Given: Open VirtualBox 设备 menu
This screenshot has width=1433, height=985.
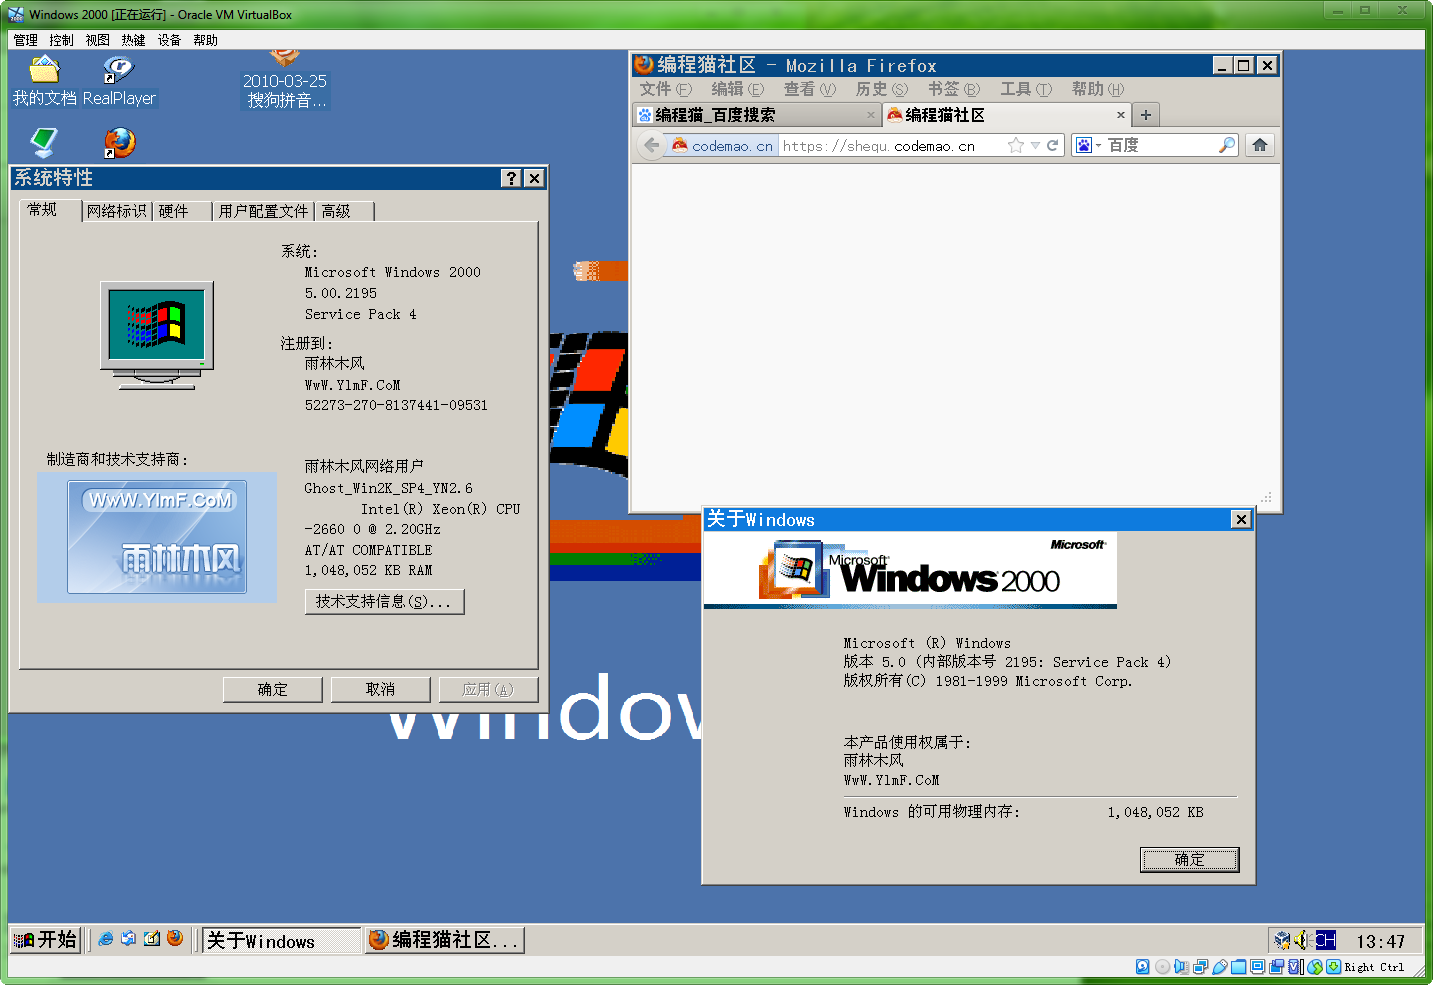Looking at the screenshot, I should click(170, 40).
